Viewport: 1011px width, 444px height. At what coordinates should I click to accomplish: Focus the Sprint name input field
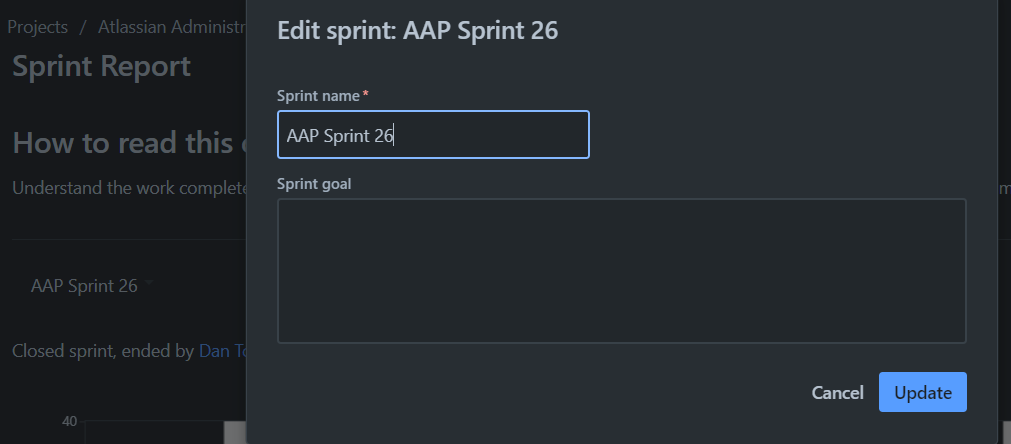[x=433, y=135]
